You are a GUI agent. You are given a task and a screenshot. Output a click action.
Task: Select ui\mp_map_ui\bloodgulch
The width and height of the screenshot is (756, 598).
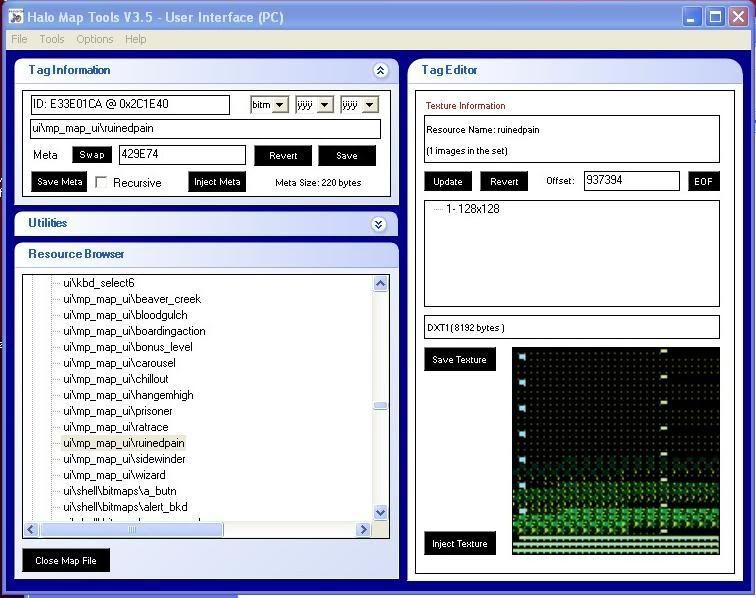[x=125, y=315]
